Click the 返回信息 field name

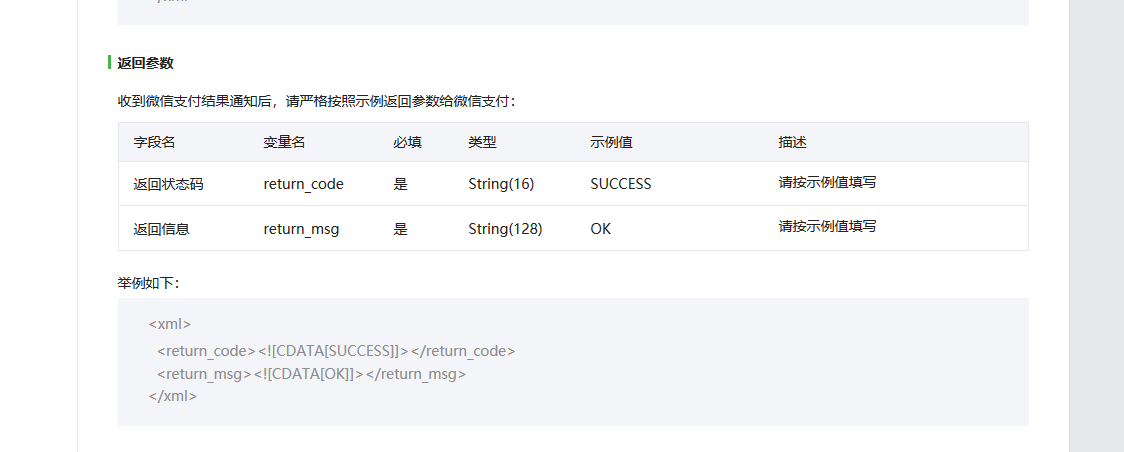161,229
